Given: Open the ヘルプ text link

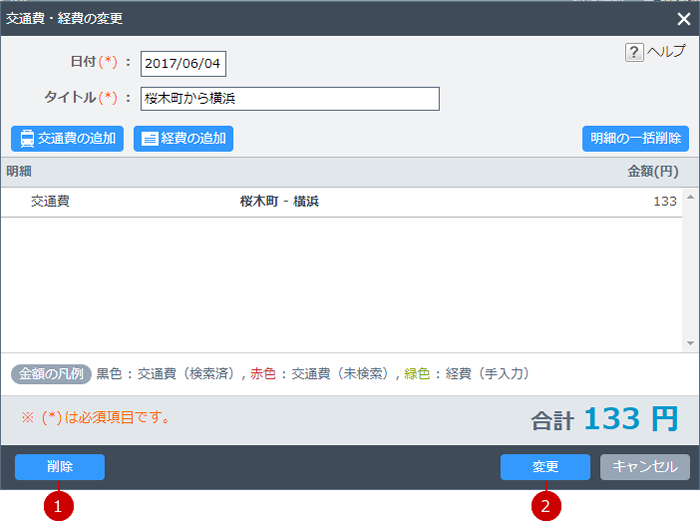Looking at the screenshot, I should [666, 52].
